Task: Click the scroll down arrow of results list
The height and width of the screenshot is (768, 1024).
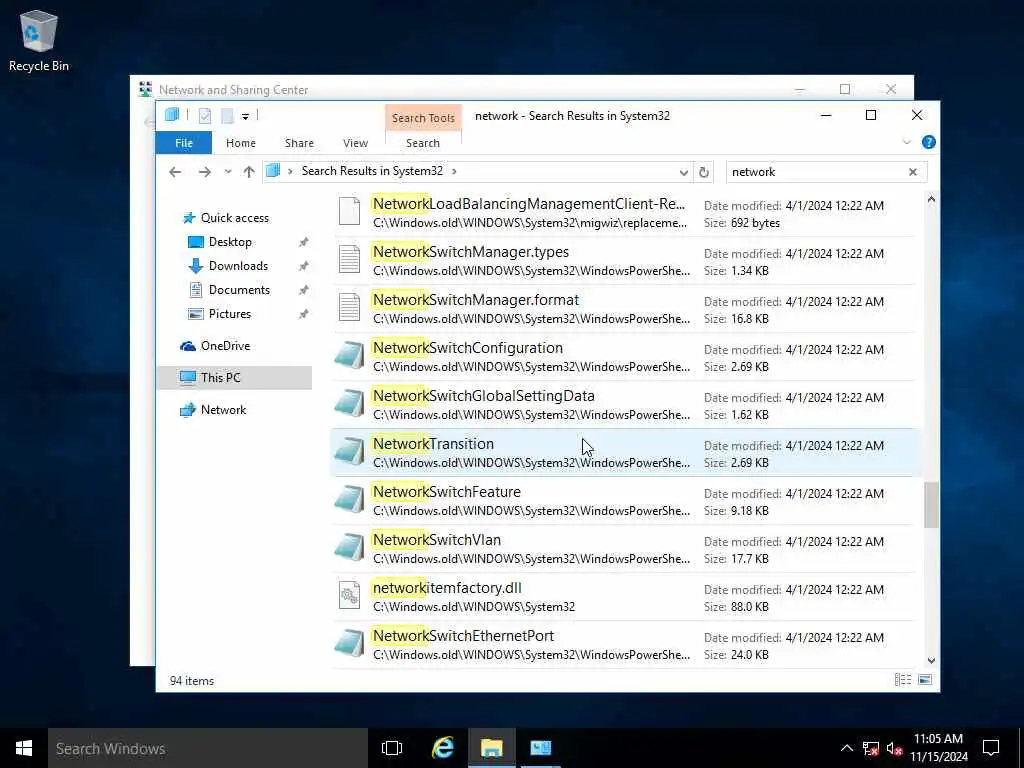Action: click(931, 660)
